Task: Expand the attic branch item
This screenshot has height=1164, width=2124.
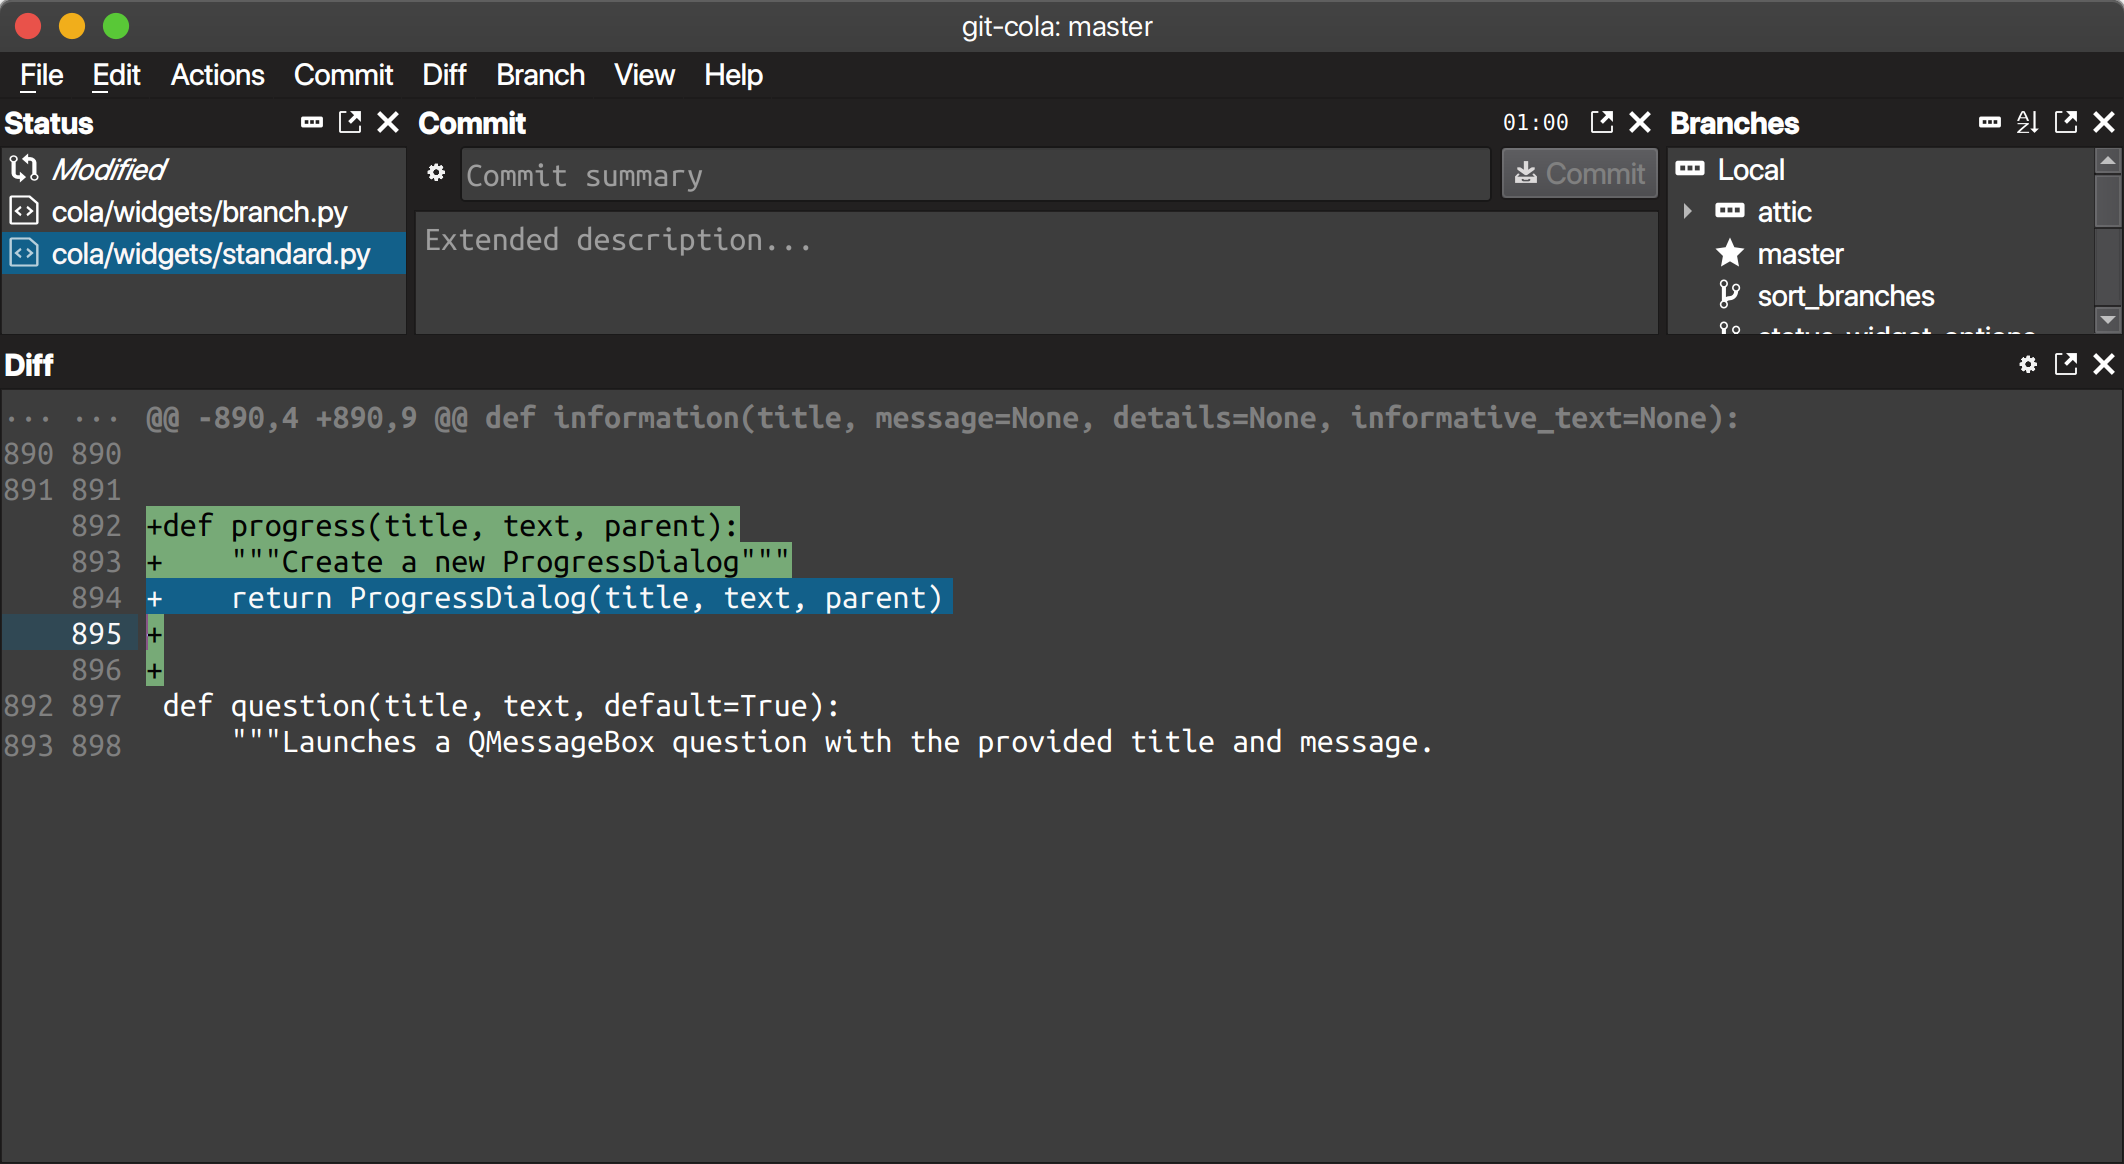Action: tap(1693, 211)
